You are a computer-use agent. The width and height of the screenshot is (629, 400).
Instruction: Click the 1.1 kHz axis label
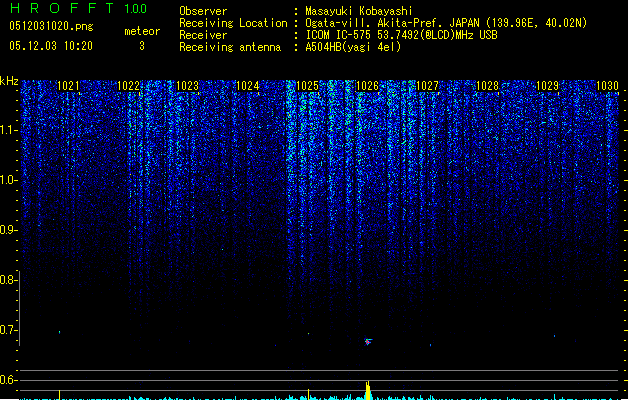tap(8, 130)
